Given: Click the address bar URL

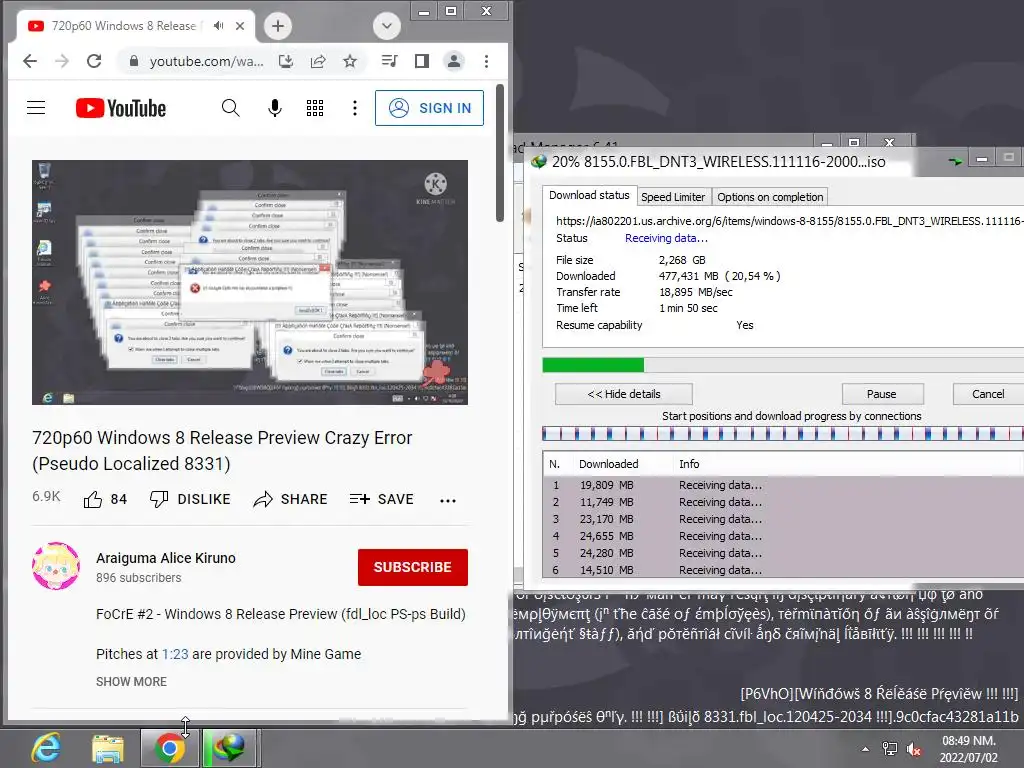Looking at the screenshot, I should click(x=206, y=61).
